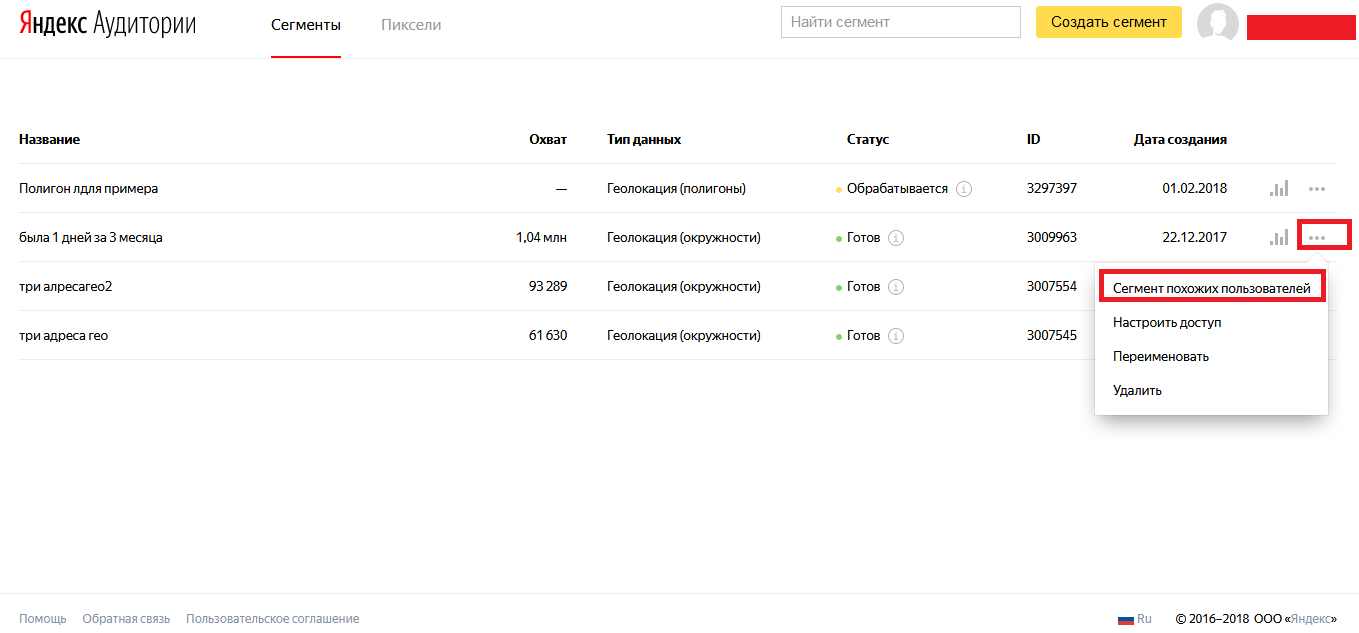Viewport: 1359px width, 633px height.
Task: Select segment name была 1 дней за 3 месяца
Action: [91, 238]
